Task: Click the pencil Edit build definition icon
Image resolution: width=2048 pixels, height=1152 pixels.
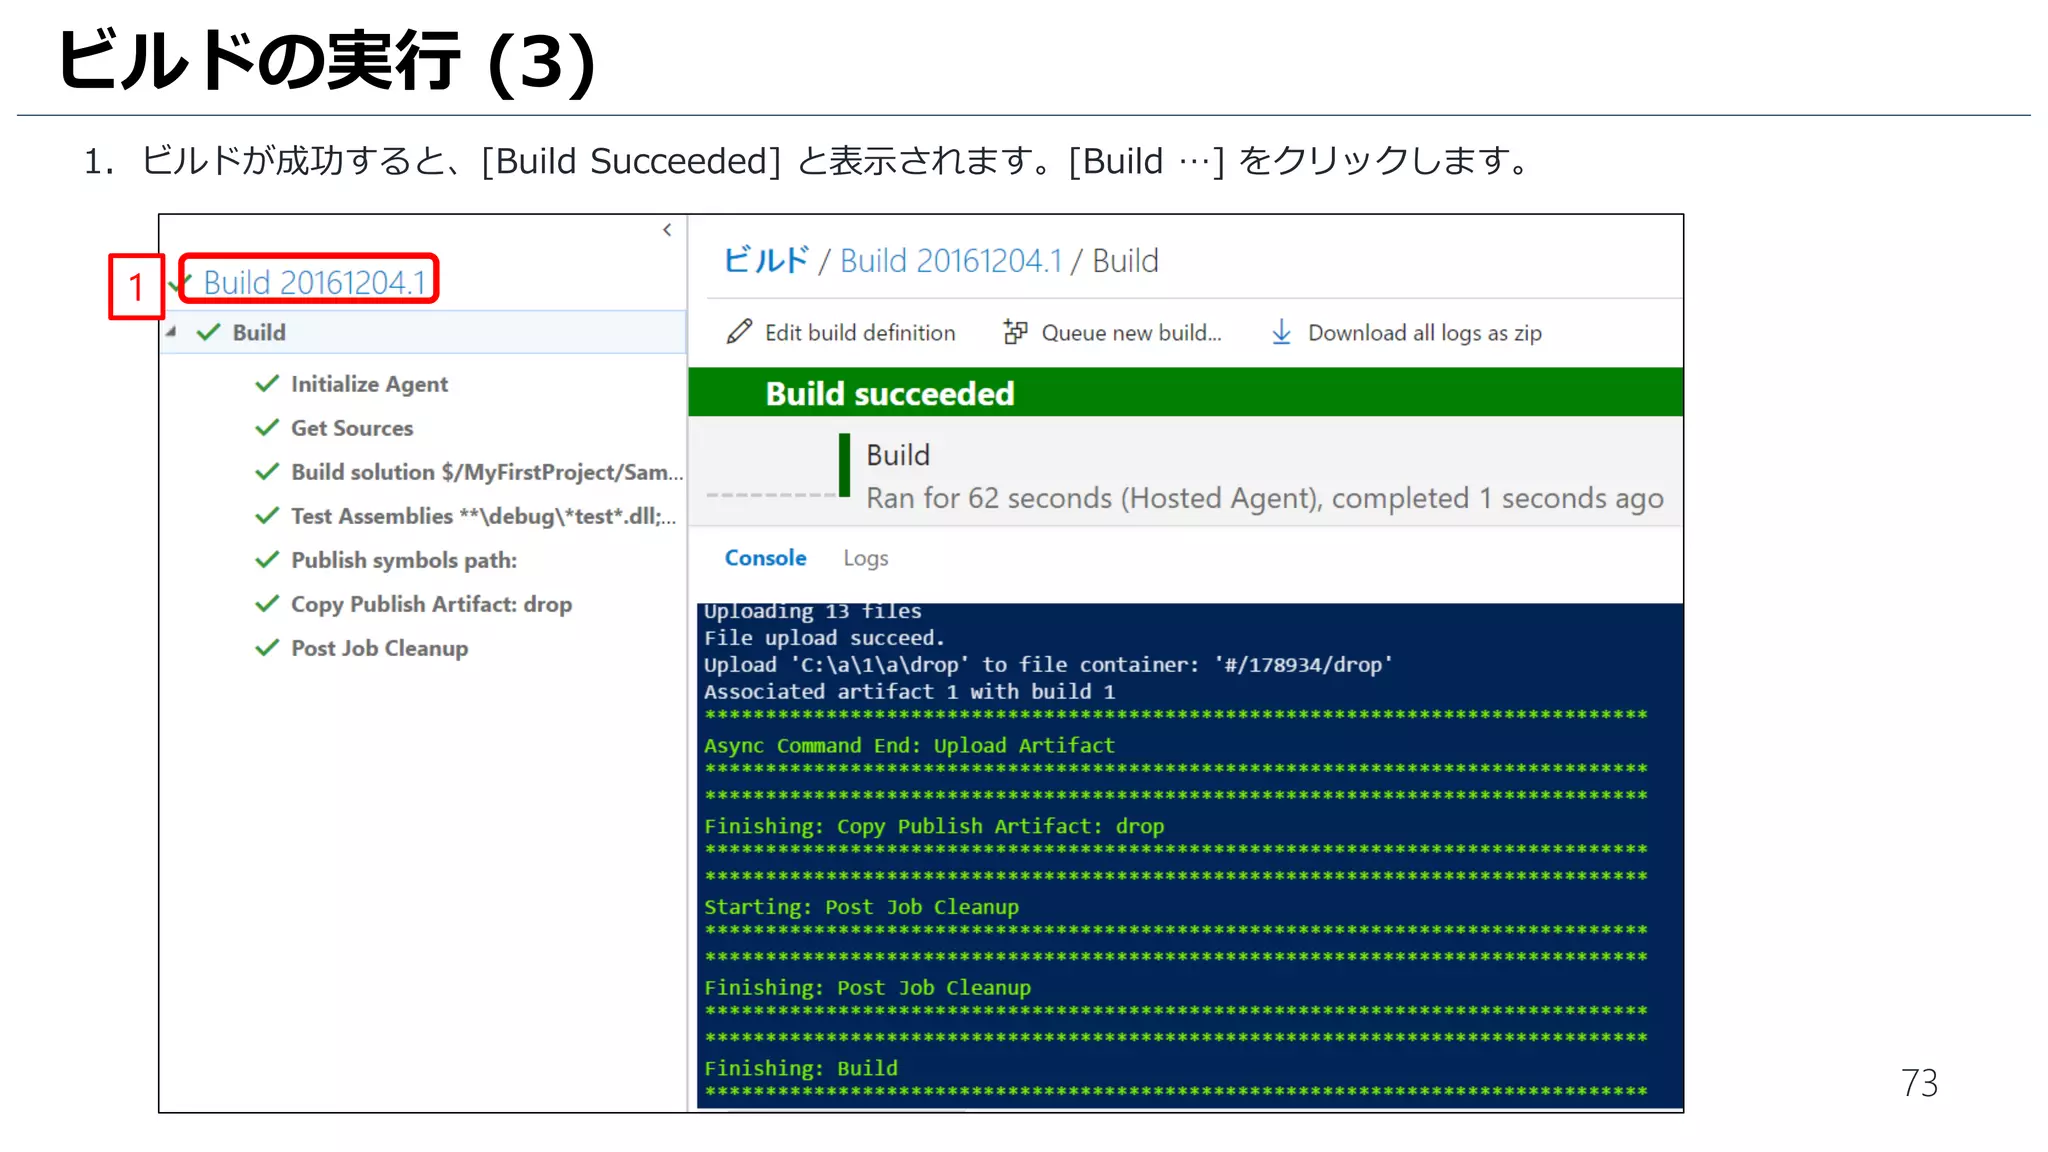Action: point(739,332)
